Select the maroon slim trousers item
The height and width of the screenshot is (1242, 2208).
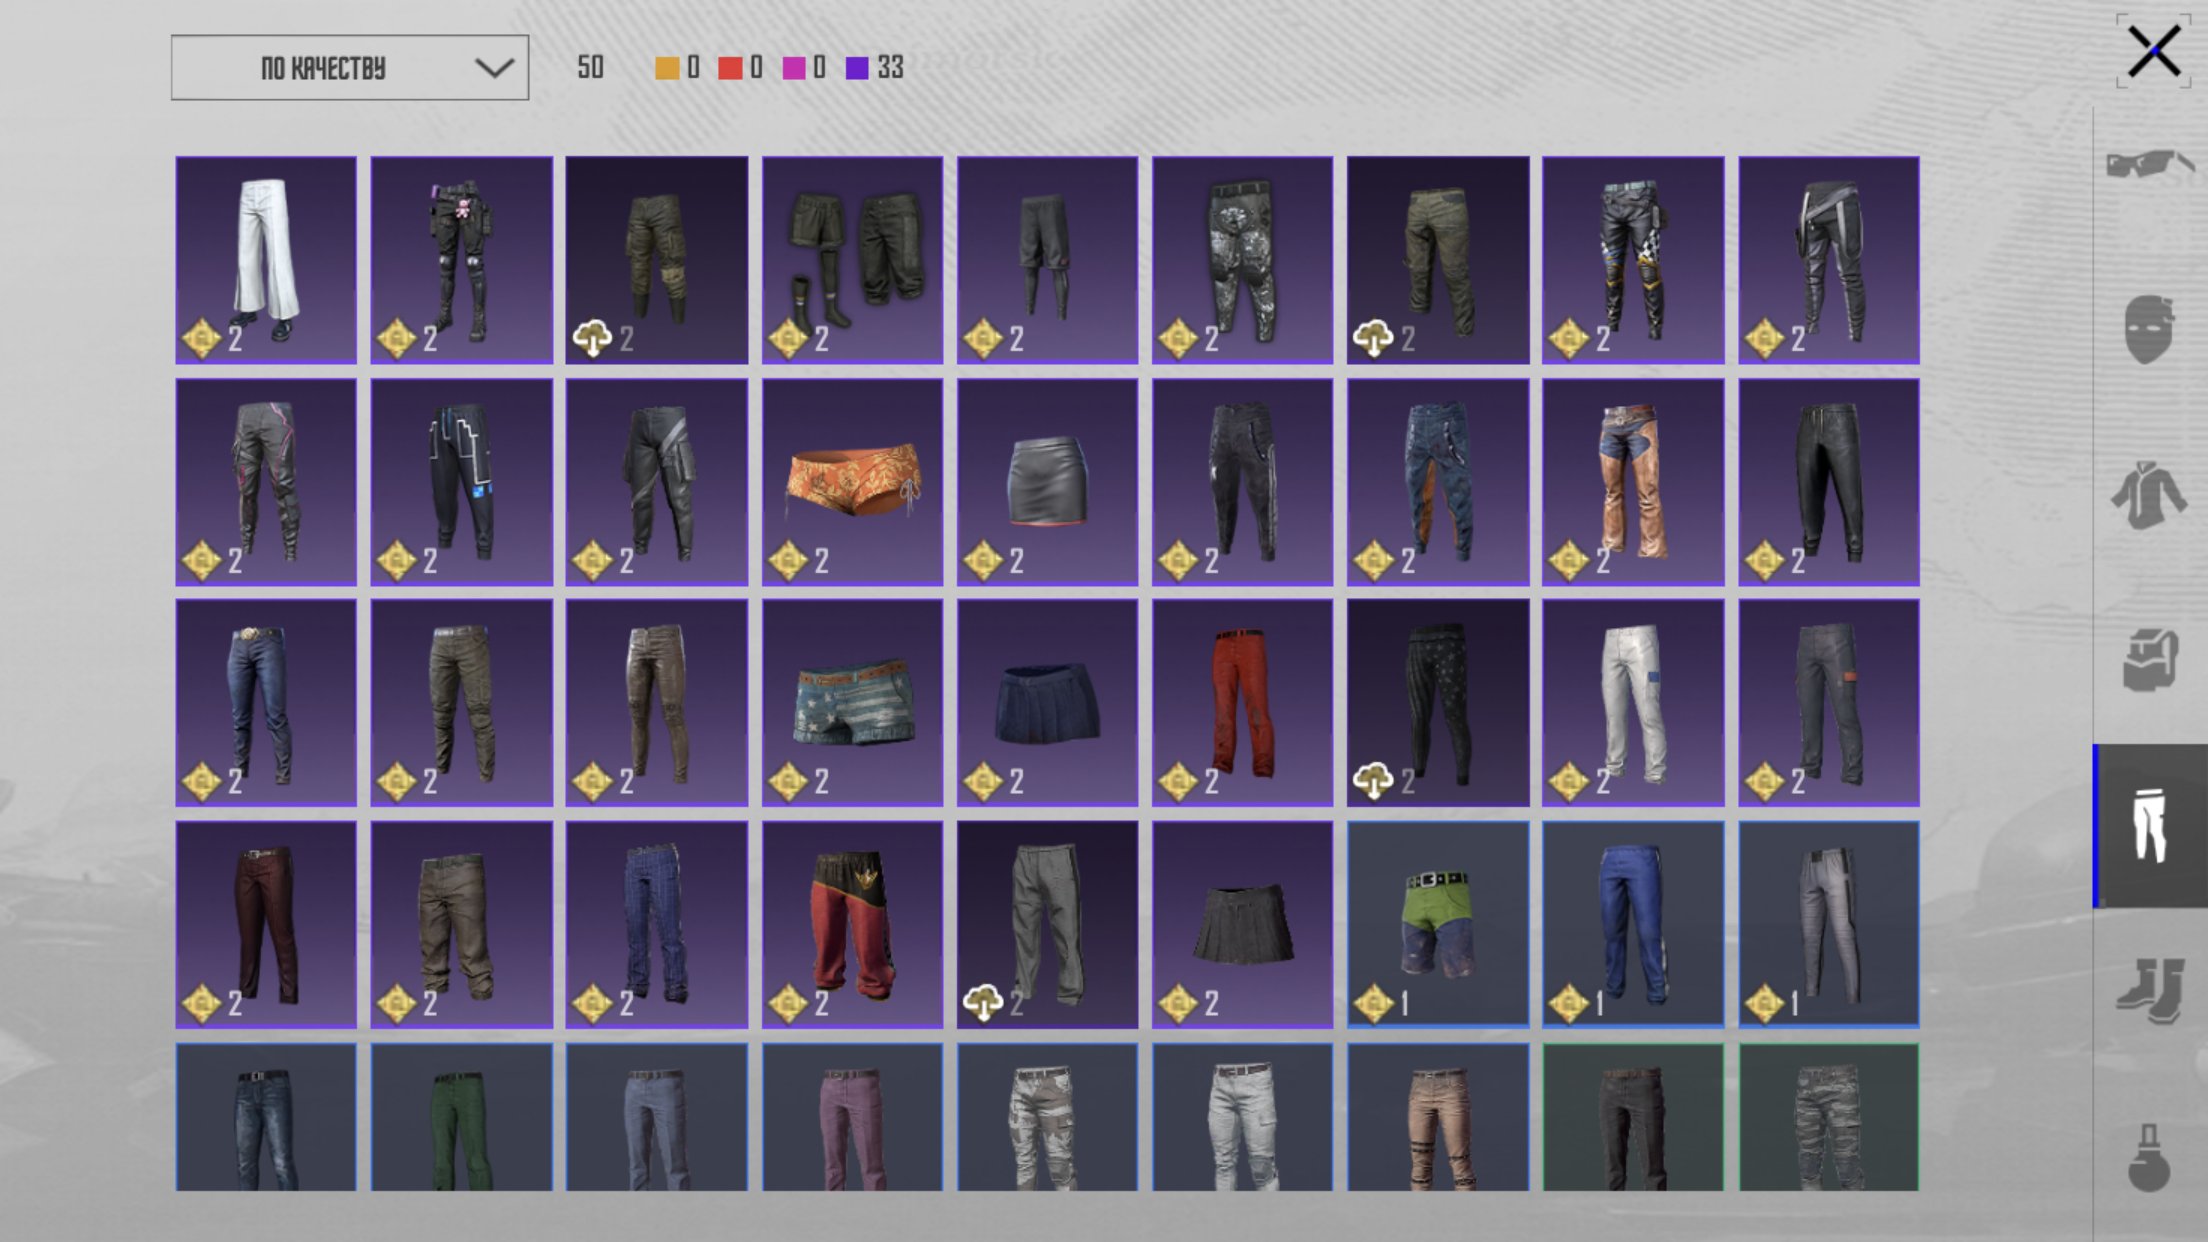click(x=266, y=925)
